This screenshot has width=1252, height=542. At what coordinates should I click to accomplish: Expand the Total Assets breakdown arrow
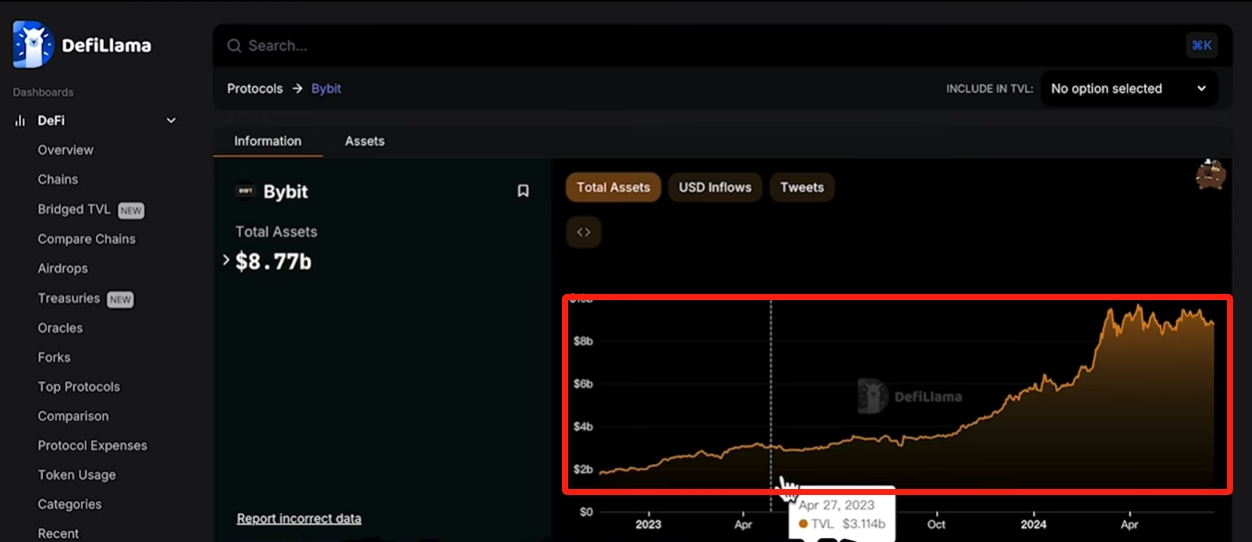click(226, 260)
